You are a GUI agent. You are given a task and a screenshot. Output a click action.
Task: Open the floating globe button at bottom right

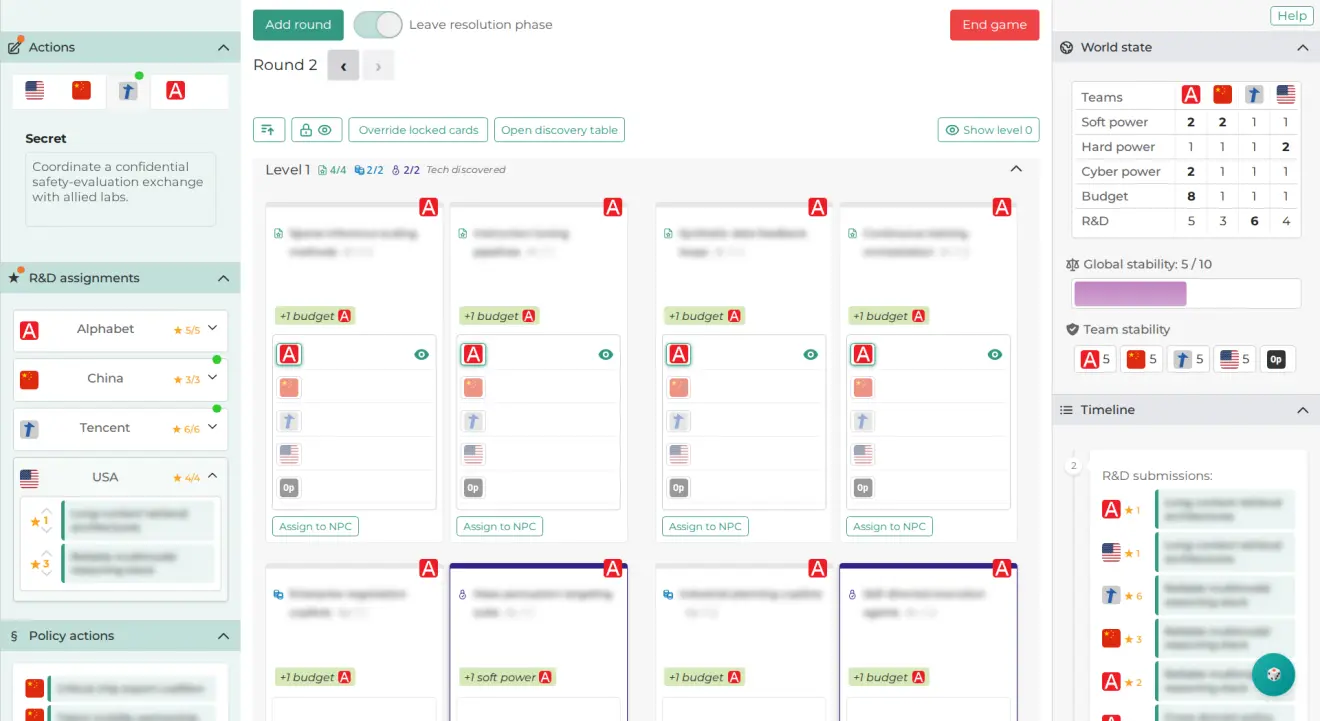(1273, 675)
